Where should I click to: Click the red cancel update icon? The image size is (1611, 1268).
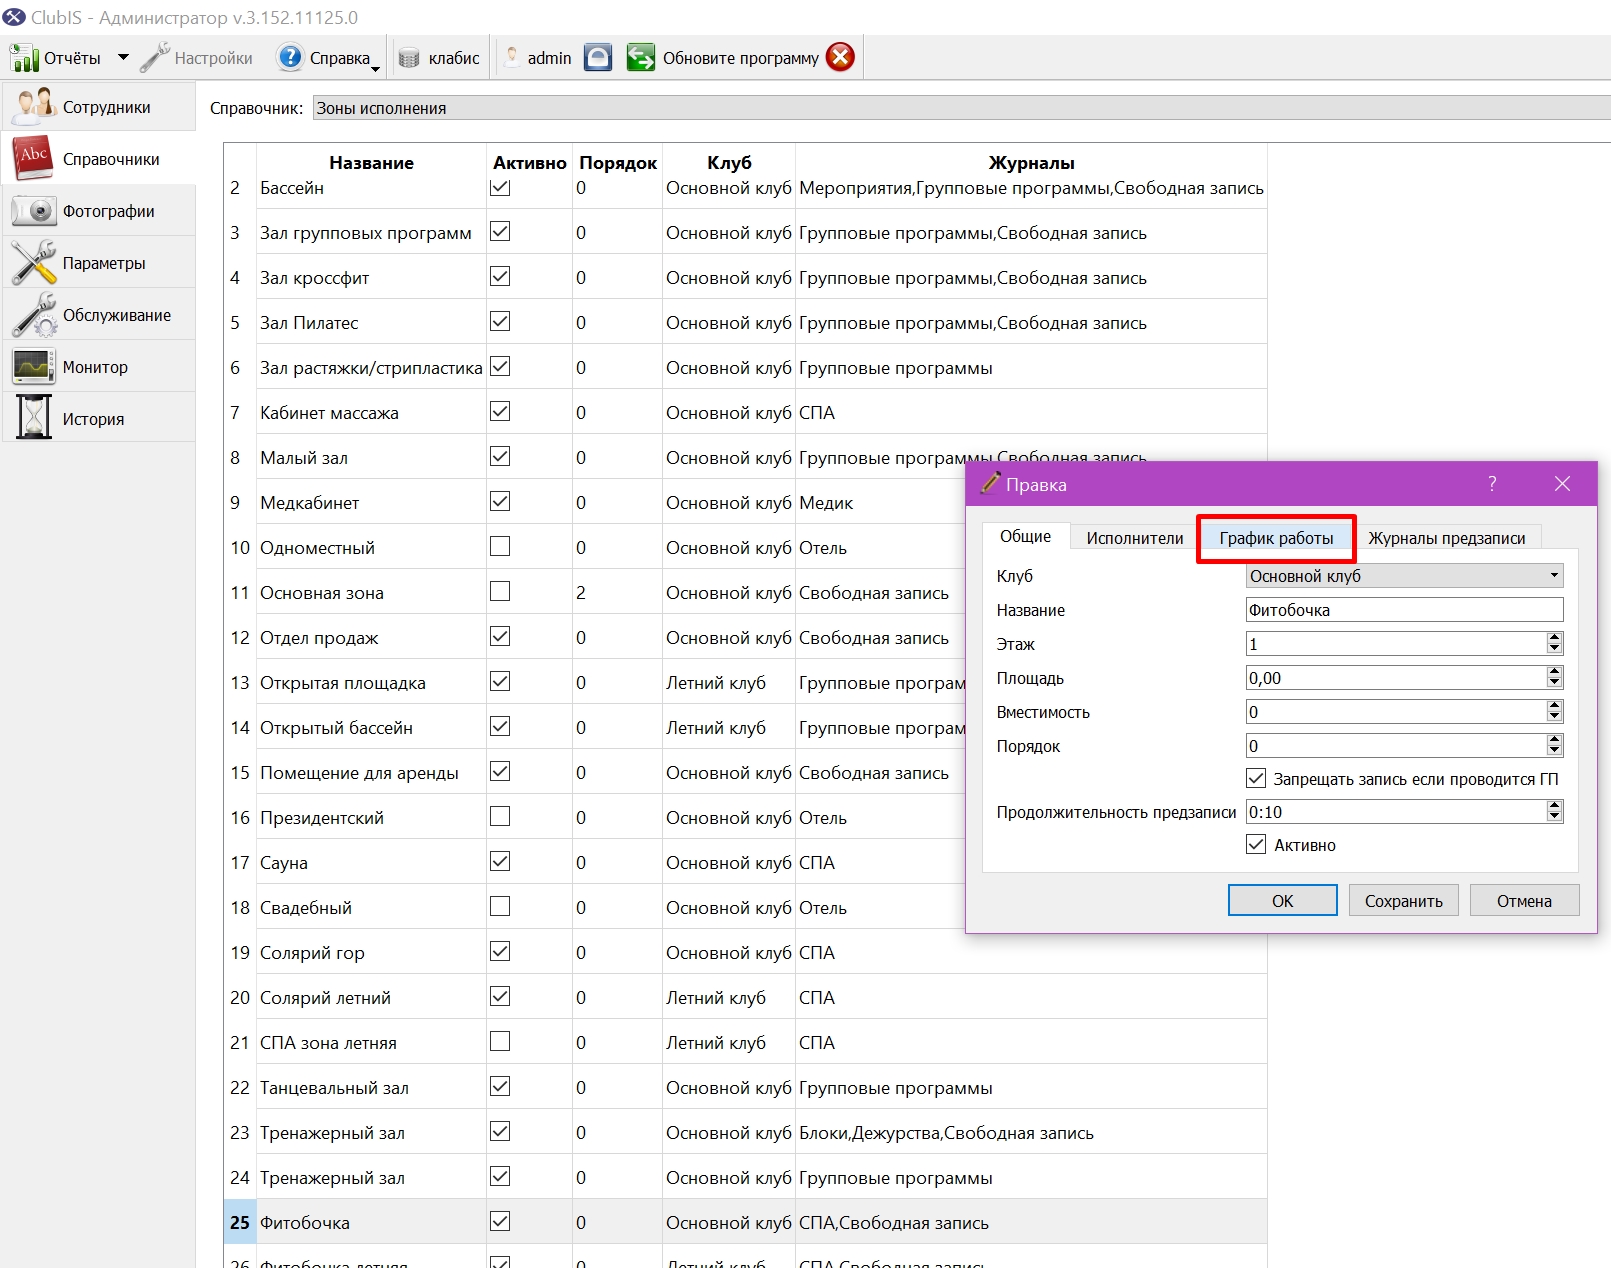[x=841, y=57]
